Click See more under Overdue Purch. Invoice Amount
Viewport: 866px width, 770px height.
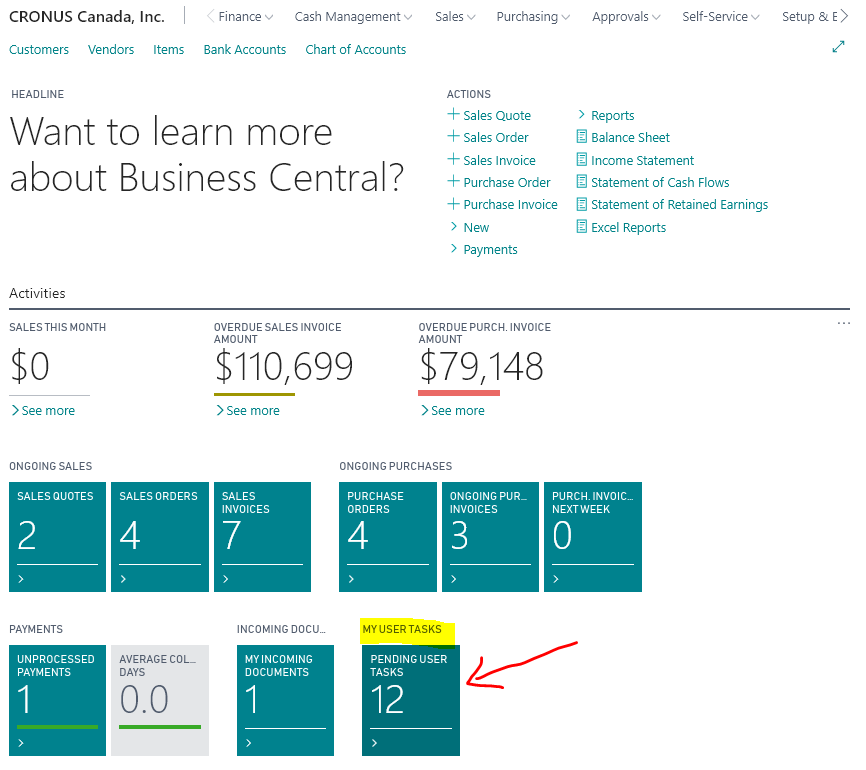pyautogui.click(x=453, y=410)
